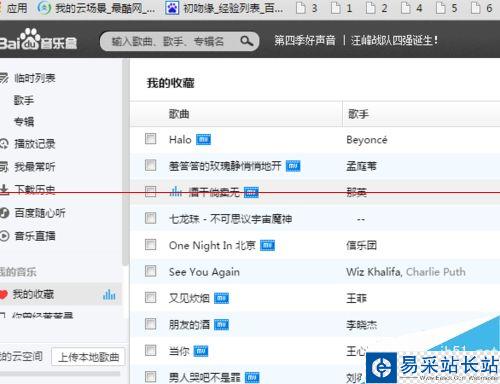Image resolution: width=500 pixels, height=384 pixels.
Task: Click artist 王菲 link
Action: 356,298
